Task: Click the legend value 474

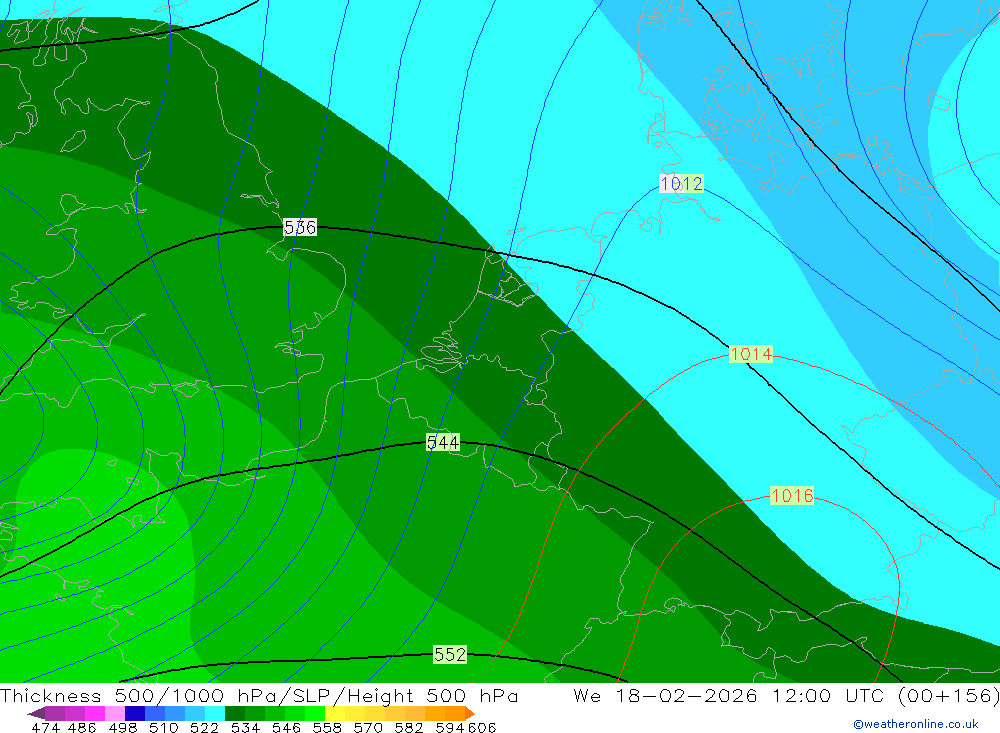Action: coord(45,728)
